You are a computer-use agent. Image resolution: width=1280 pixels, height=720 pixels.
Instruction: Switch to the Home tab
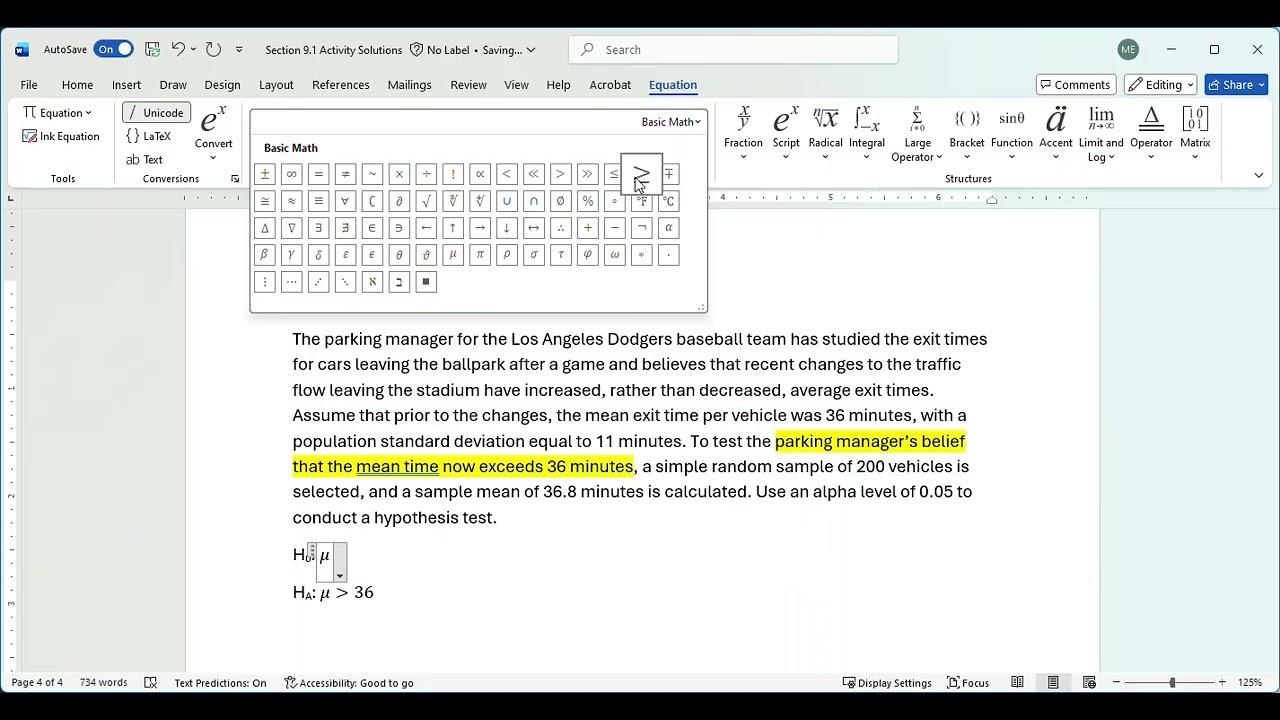[x=77, y=85]
